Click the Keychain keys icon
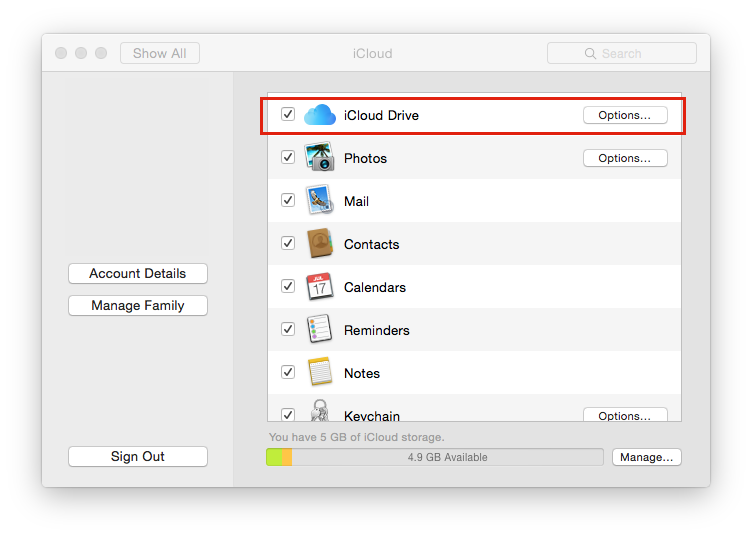 click(x=319, y=410)
